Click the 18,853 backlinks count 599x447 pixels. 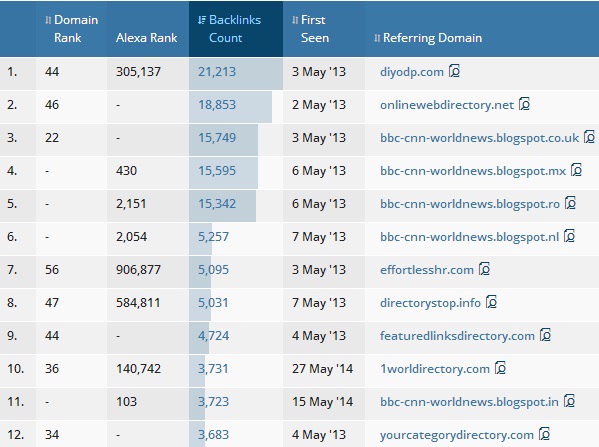[x=217, y=105]
